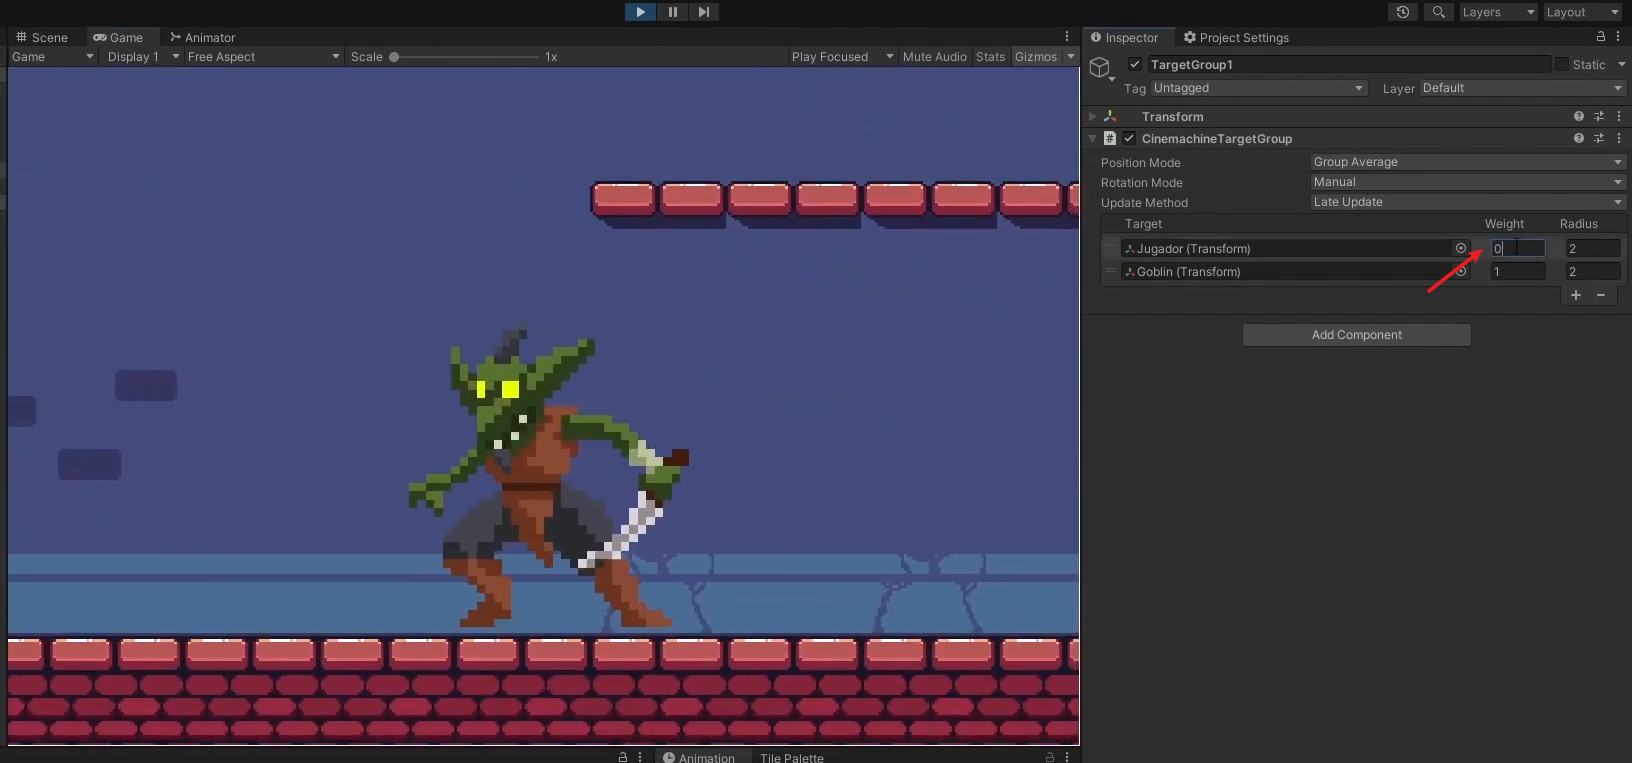1632x763 pixels.
Task: Open the global search magnifier icon
Action: (1438, 12)
